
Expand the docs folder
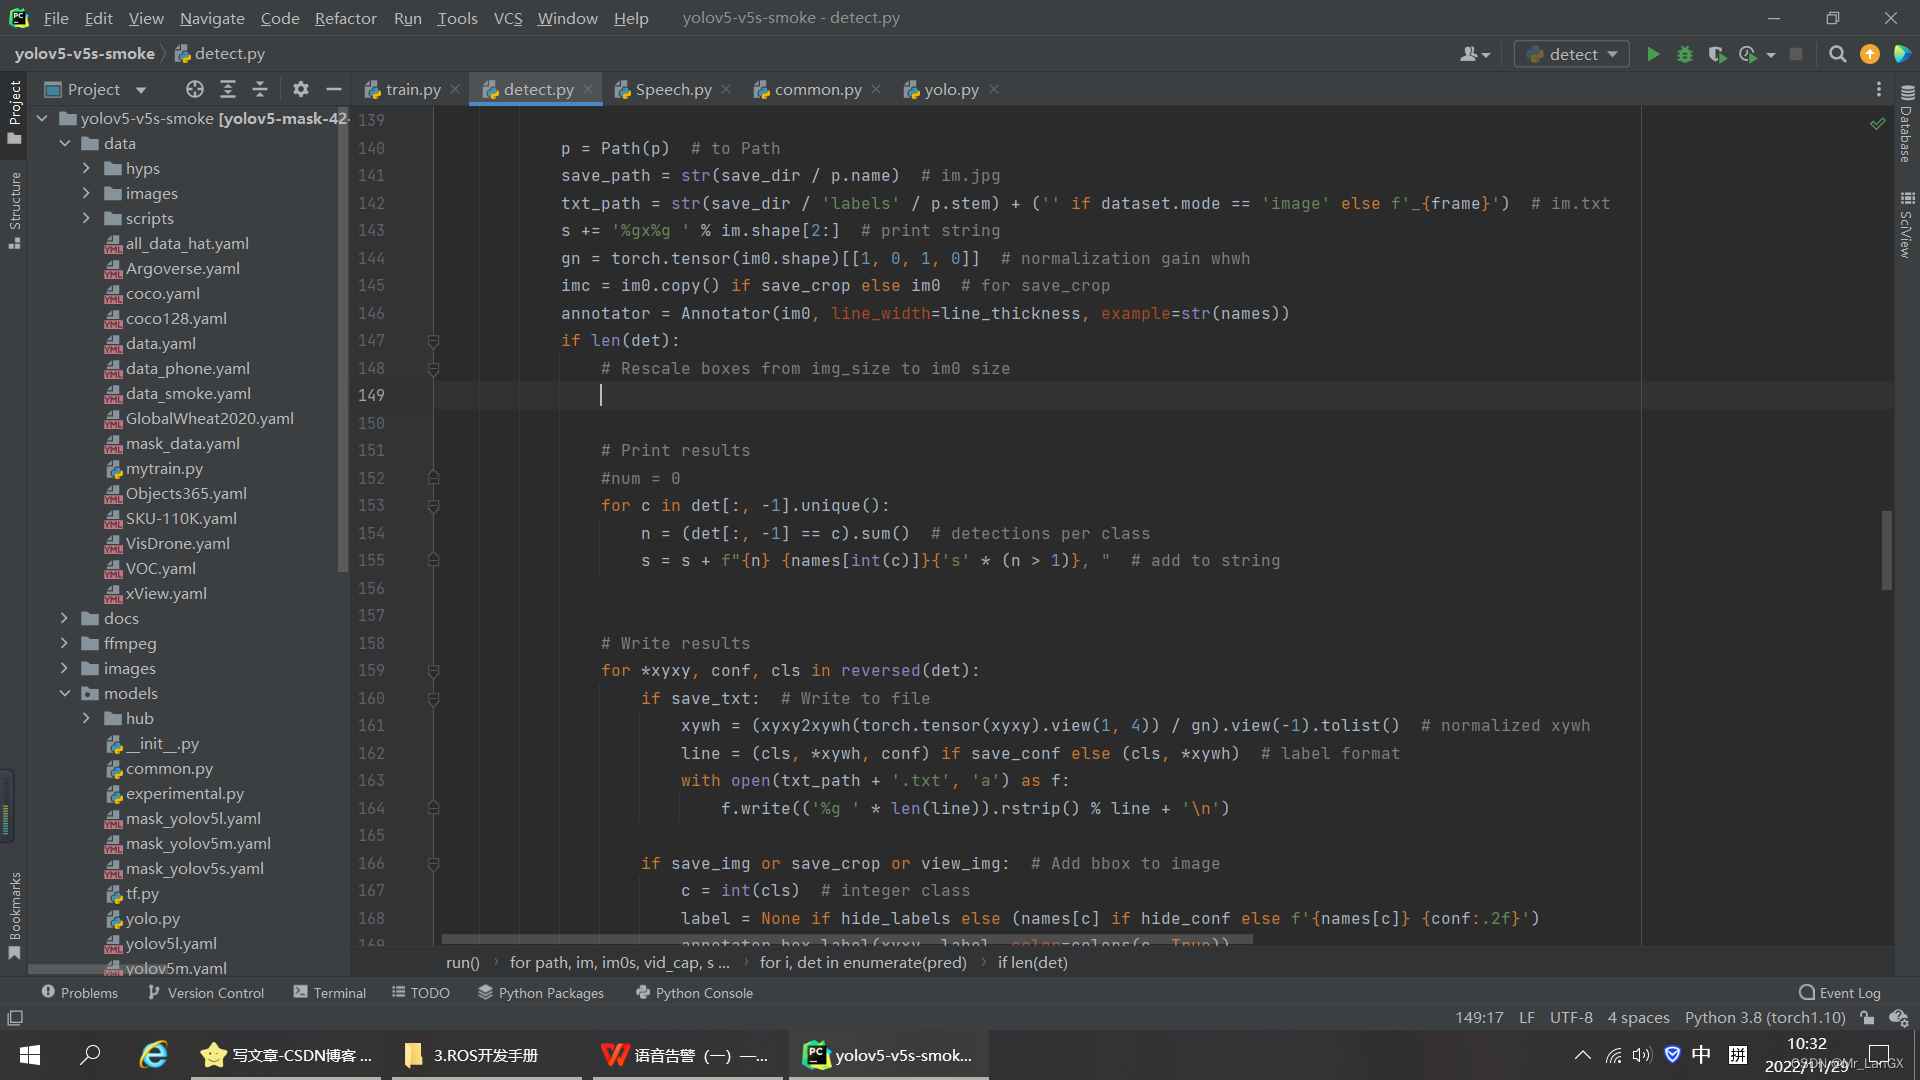point(64,618)
